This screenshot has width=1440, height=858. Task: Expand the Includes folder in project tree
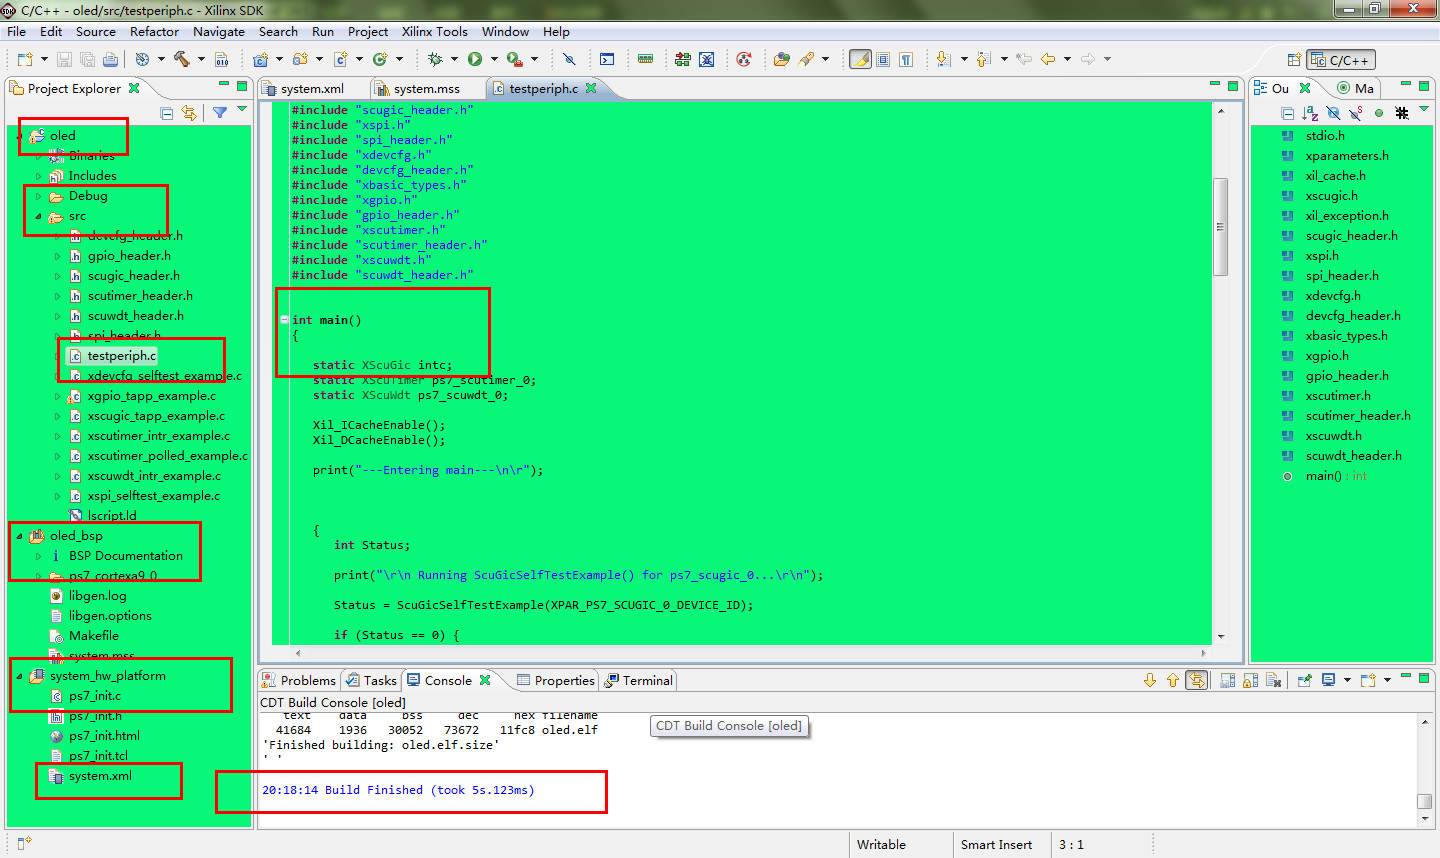pyautogui.click(x=39, y=176)
